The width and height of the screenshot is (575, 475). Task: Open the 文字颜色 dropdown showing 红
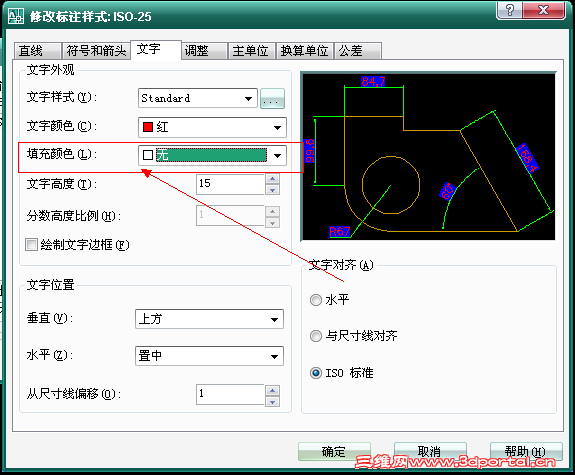point(212,127)
